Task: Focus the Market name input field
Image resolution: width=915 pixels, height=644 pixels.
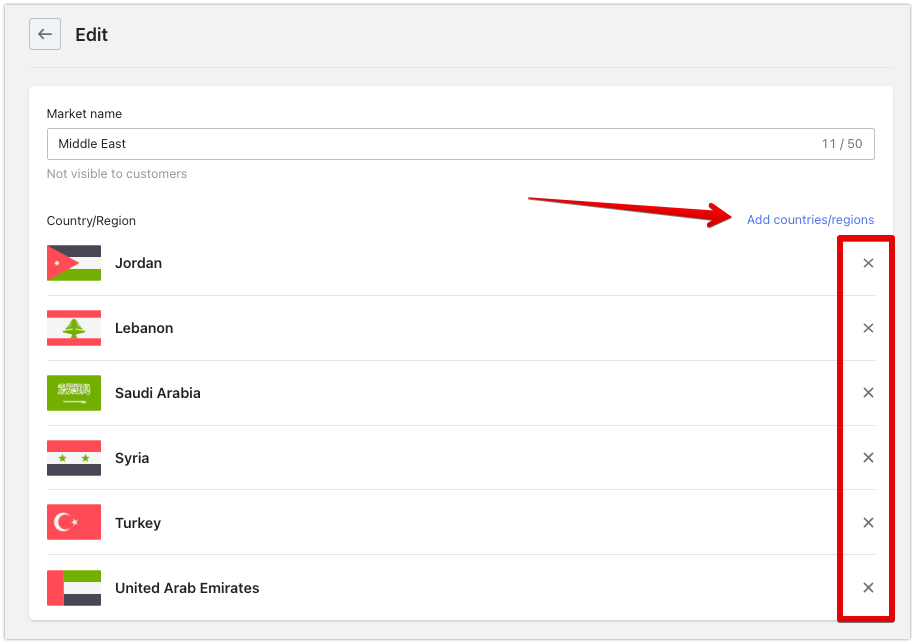Action: pyautogui.click(x=460, y=144)
